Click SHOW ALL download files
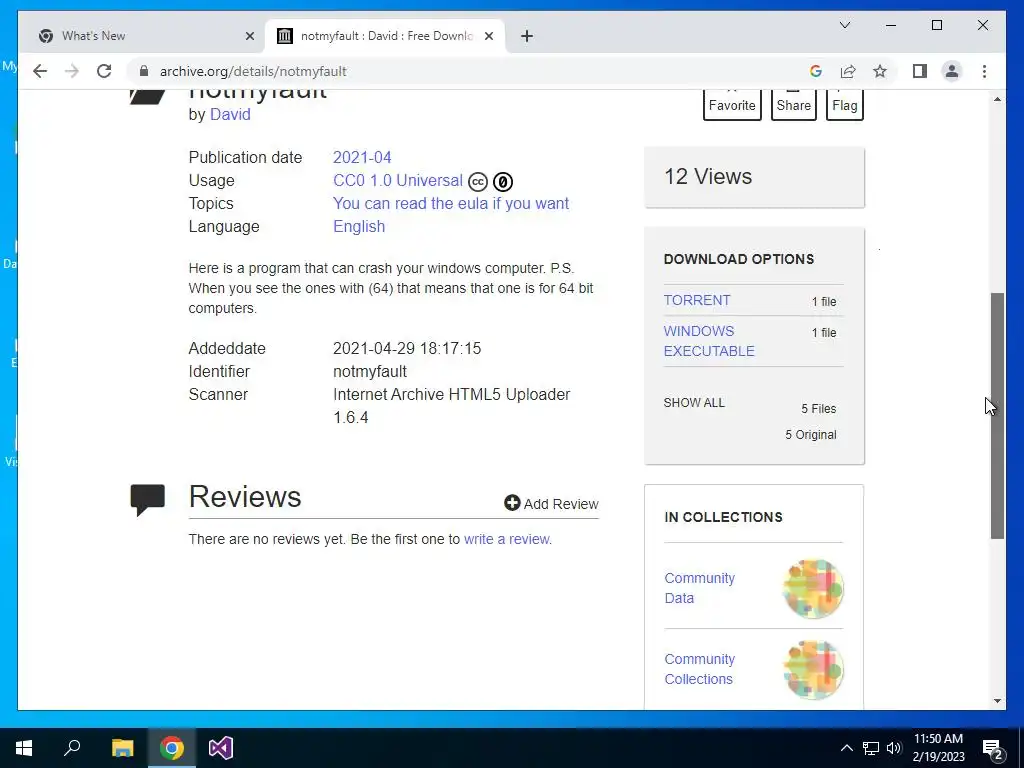This screenshot has height=768, width=1024. 694,403
